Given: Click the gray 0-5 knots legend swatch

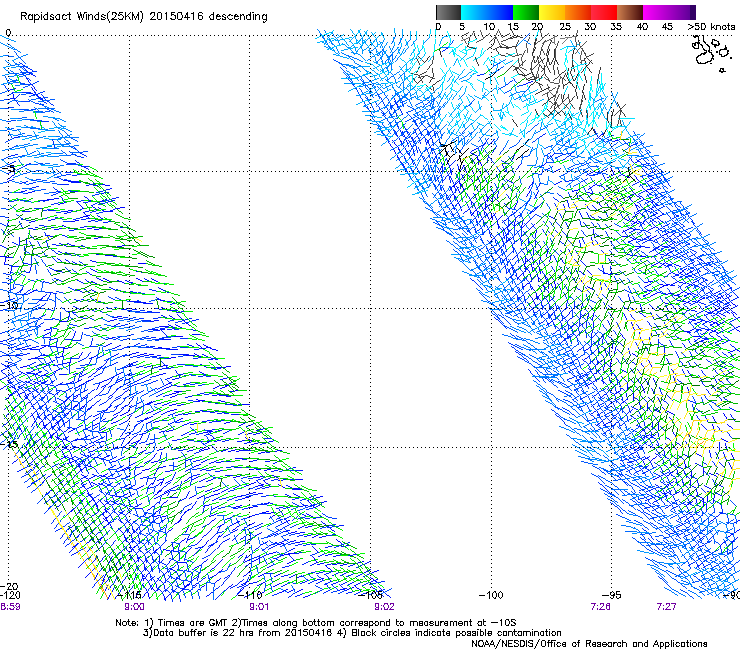Looking at the screenshot, I should pos(448,12).
